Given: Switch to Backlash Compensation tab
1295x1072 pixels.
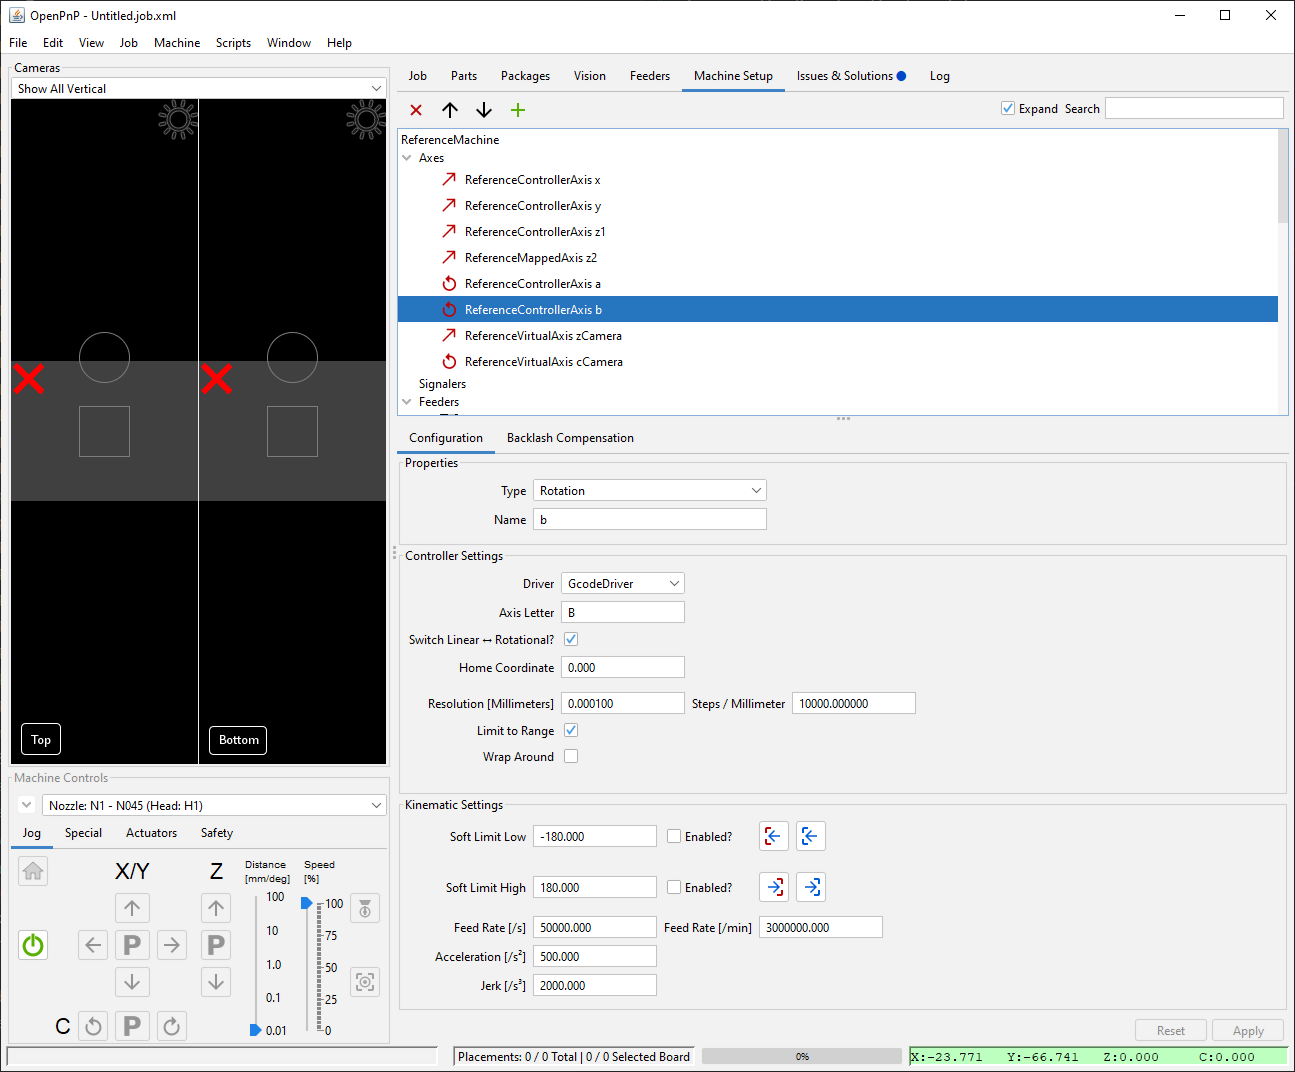Looking at the screenshot, I should [570, 438].
